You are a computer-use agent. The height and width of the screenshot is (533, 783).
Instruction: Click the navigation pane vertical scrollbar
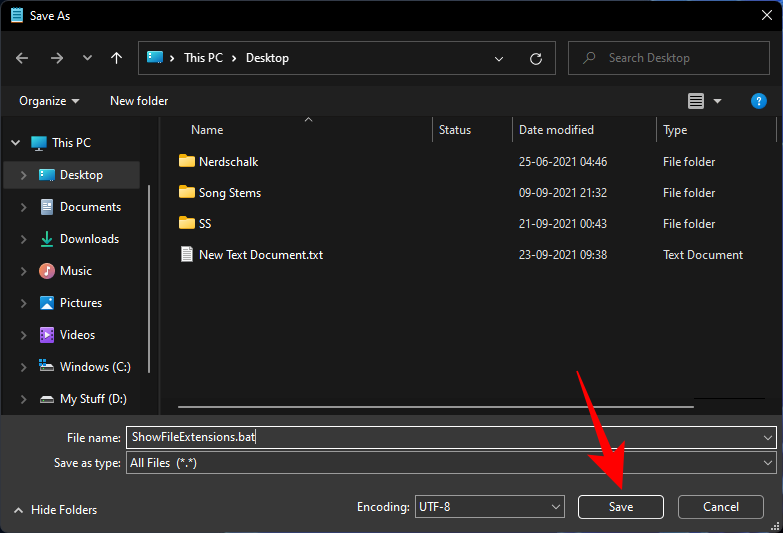point(149,279)
